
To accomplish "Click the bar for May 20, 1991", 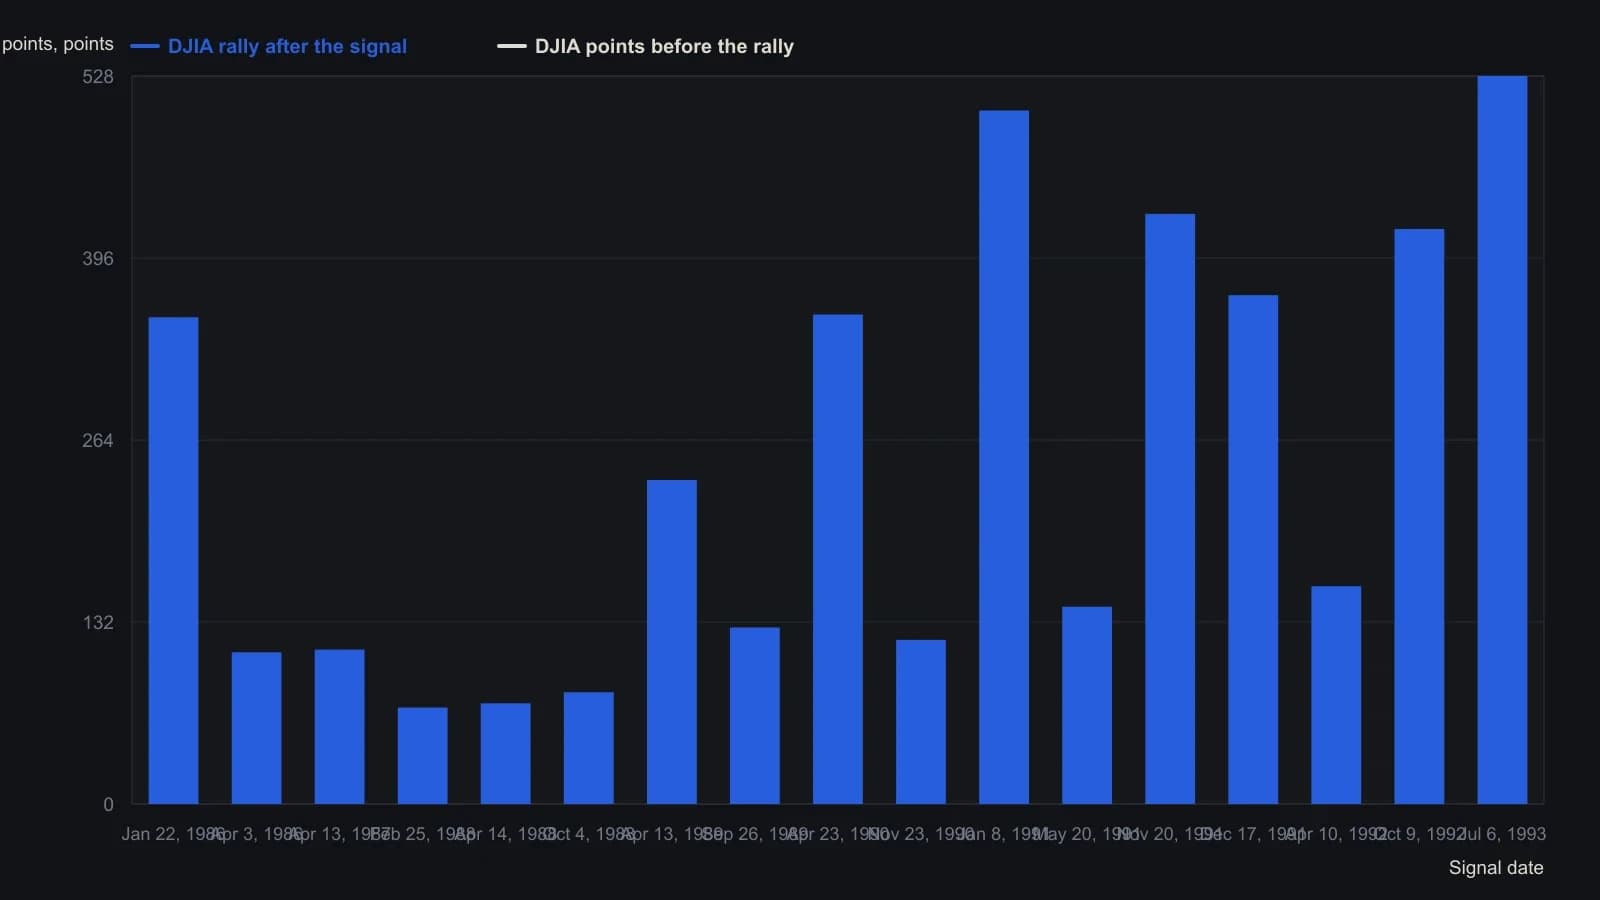I will (1086, 705).
